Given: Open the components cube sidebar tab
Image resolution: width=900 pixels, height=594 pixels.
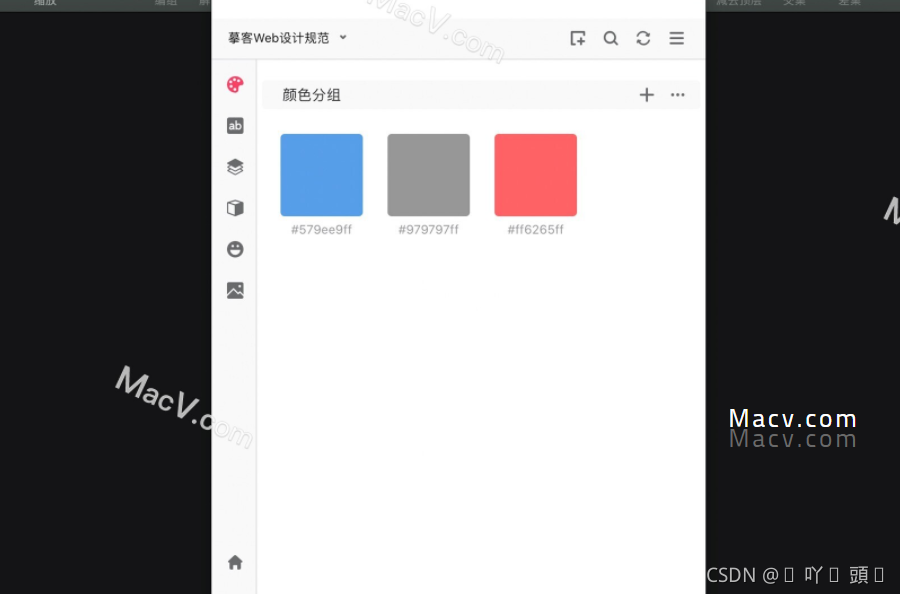Looking at the screenshot, I should point(235,208).
